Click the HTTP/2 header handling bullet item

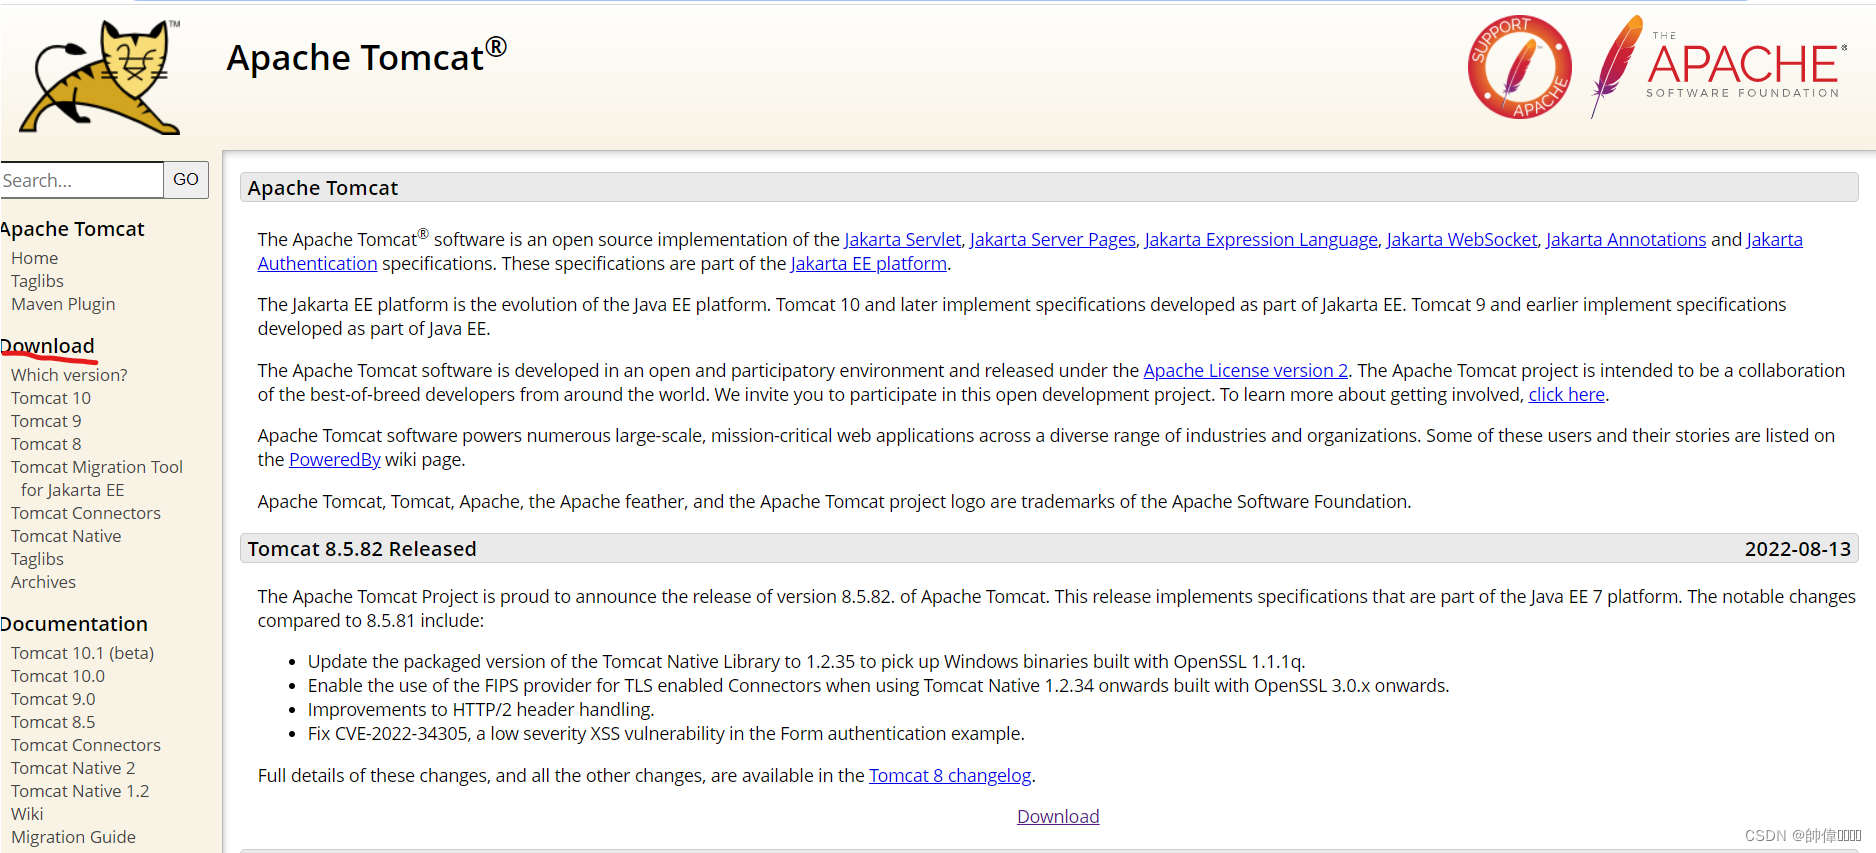pos(481,710)
